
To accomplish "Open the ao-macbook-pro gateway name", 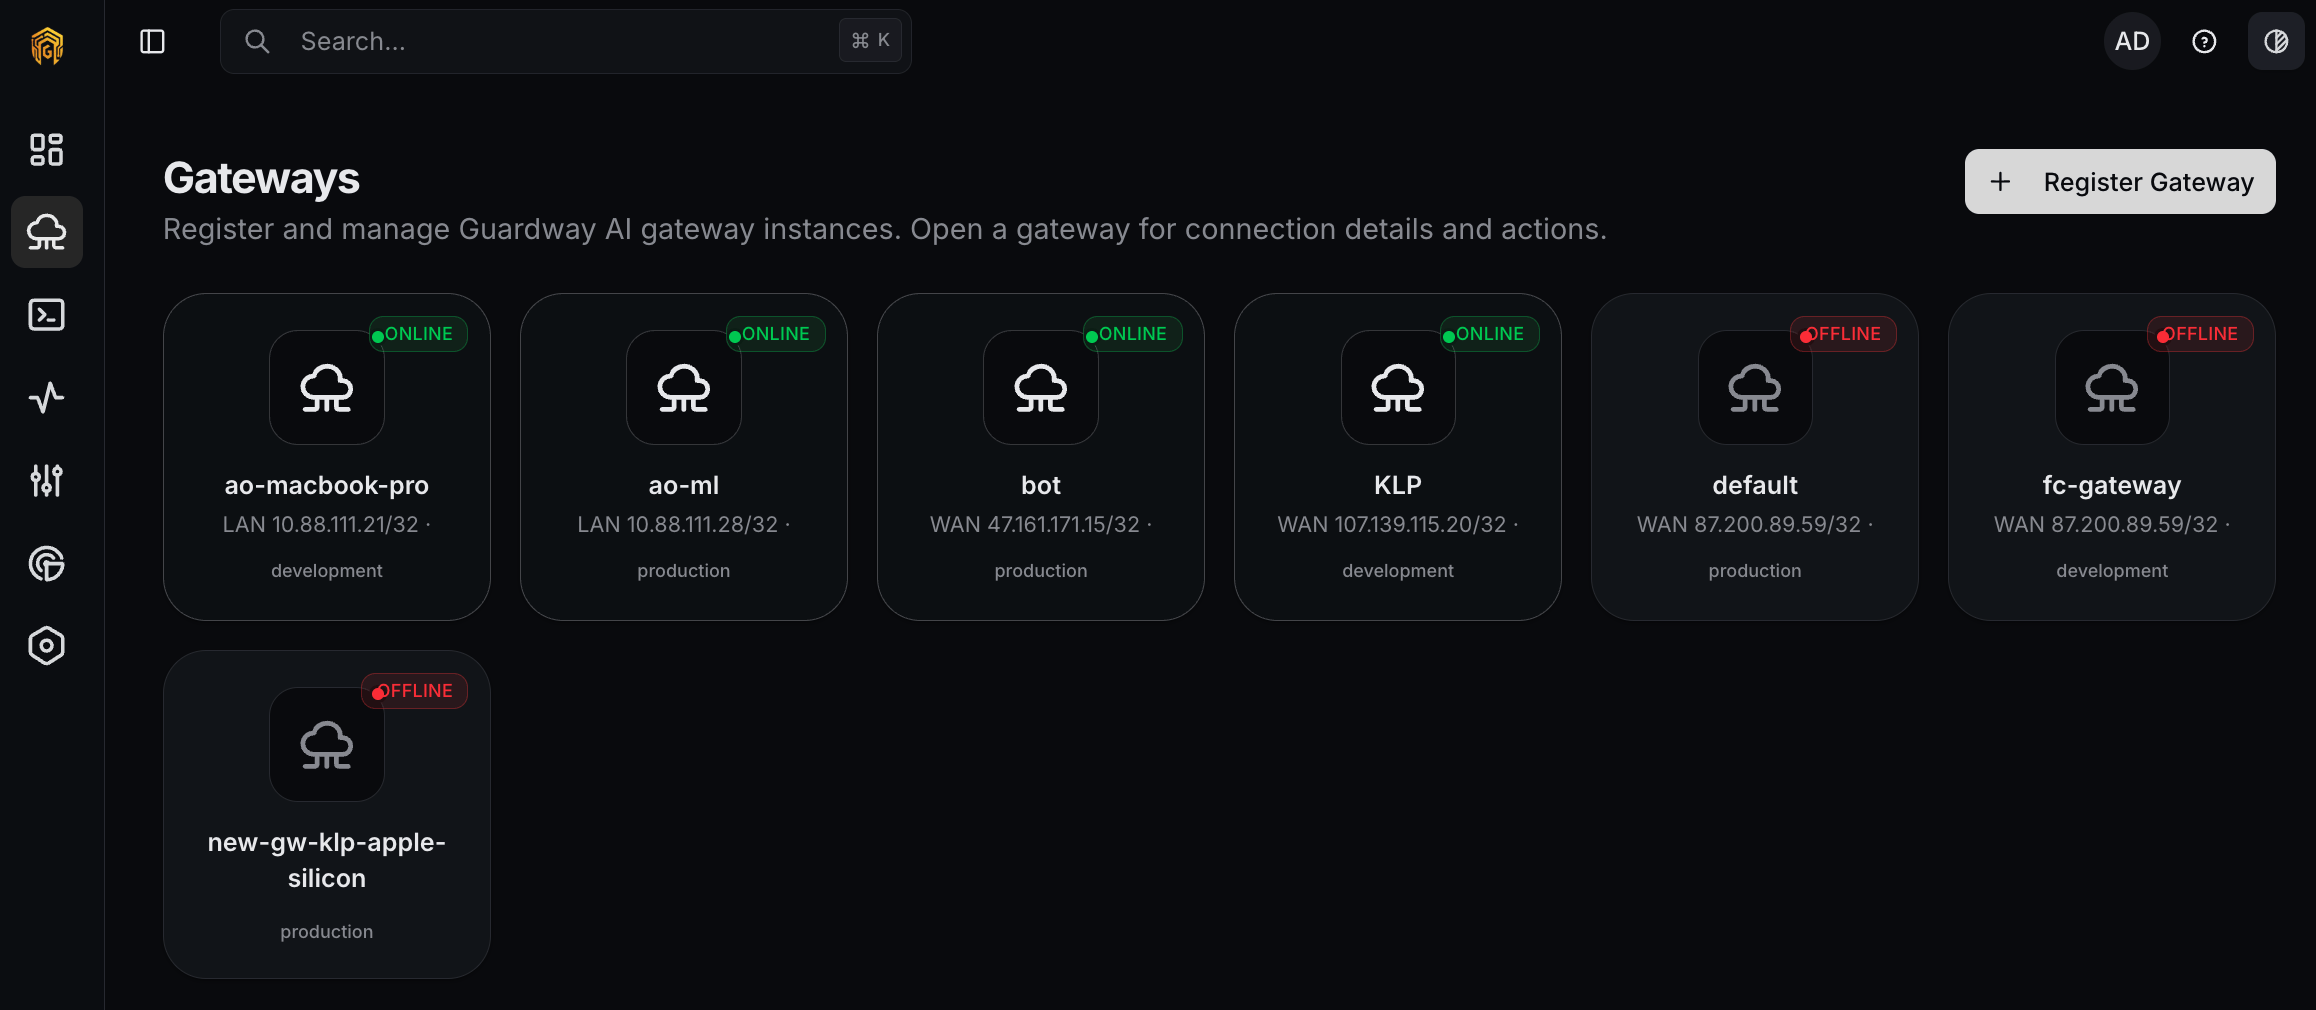I will [327, 486].
